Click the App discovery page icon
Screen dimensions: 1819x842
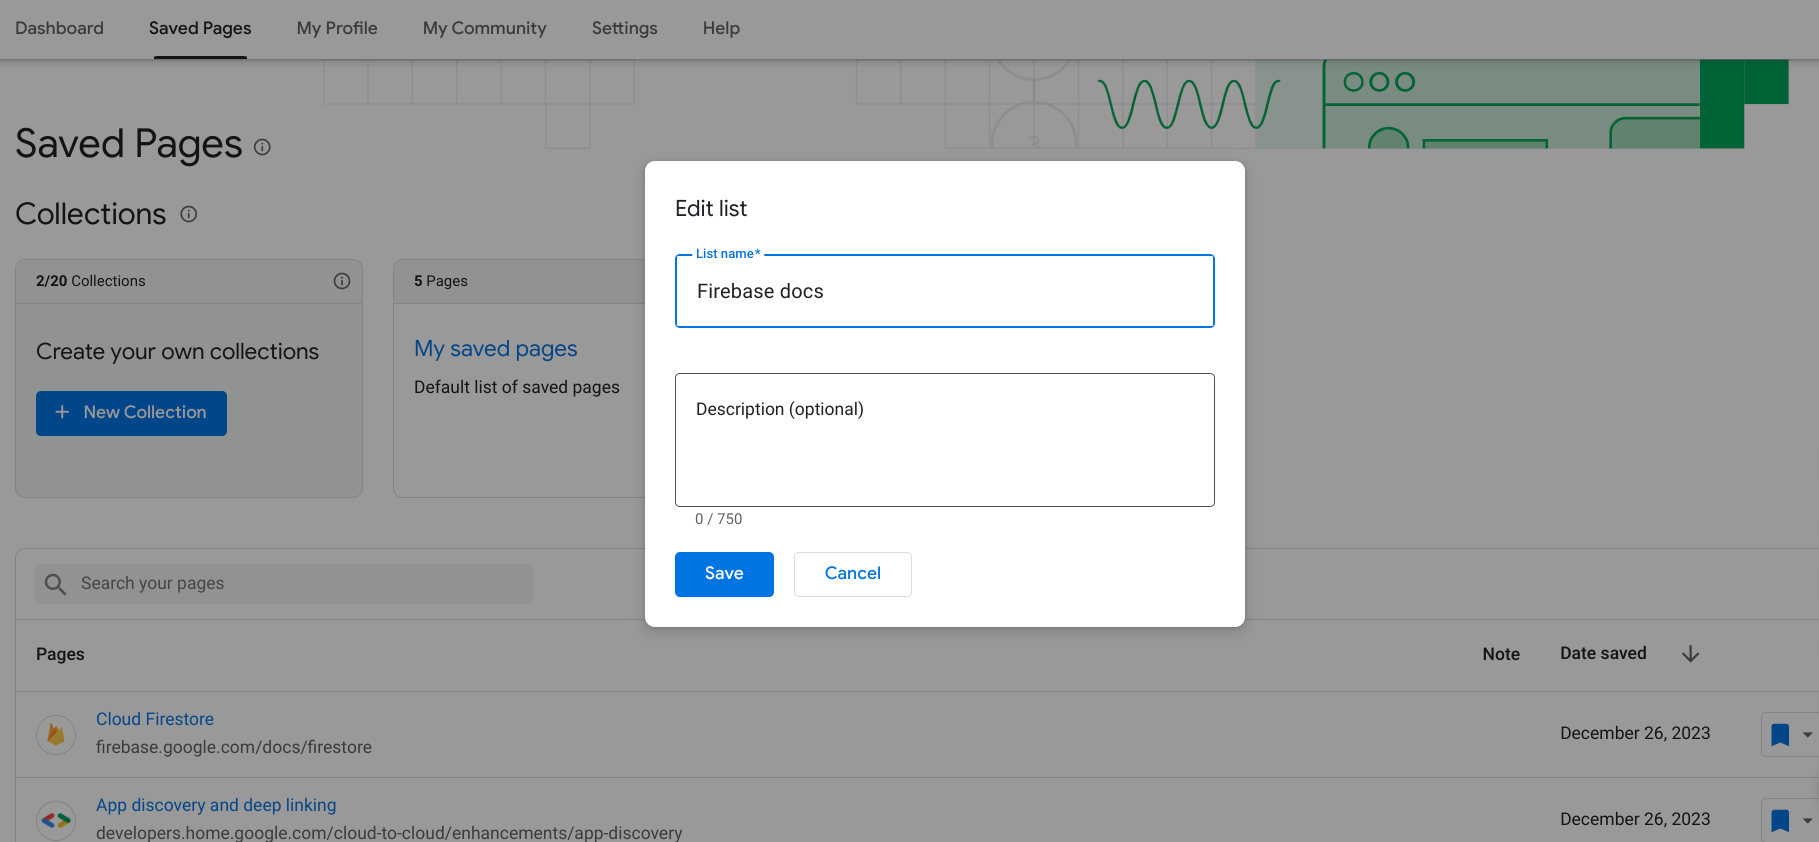tap(56, 820)
